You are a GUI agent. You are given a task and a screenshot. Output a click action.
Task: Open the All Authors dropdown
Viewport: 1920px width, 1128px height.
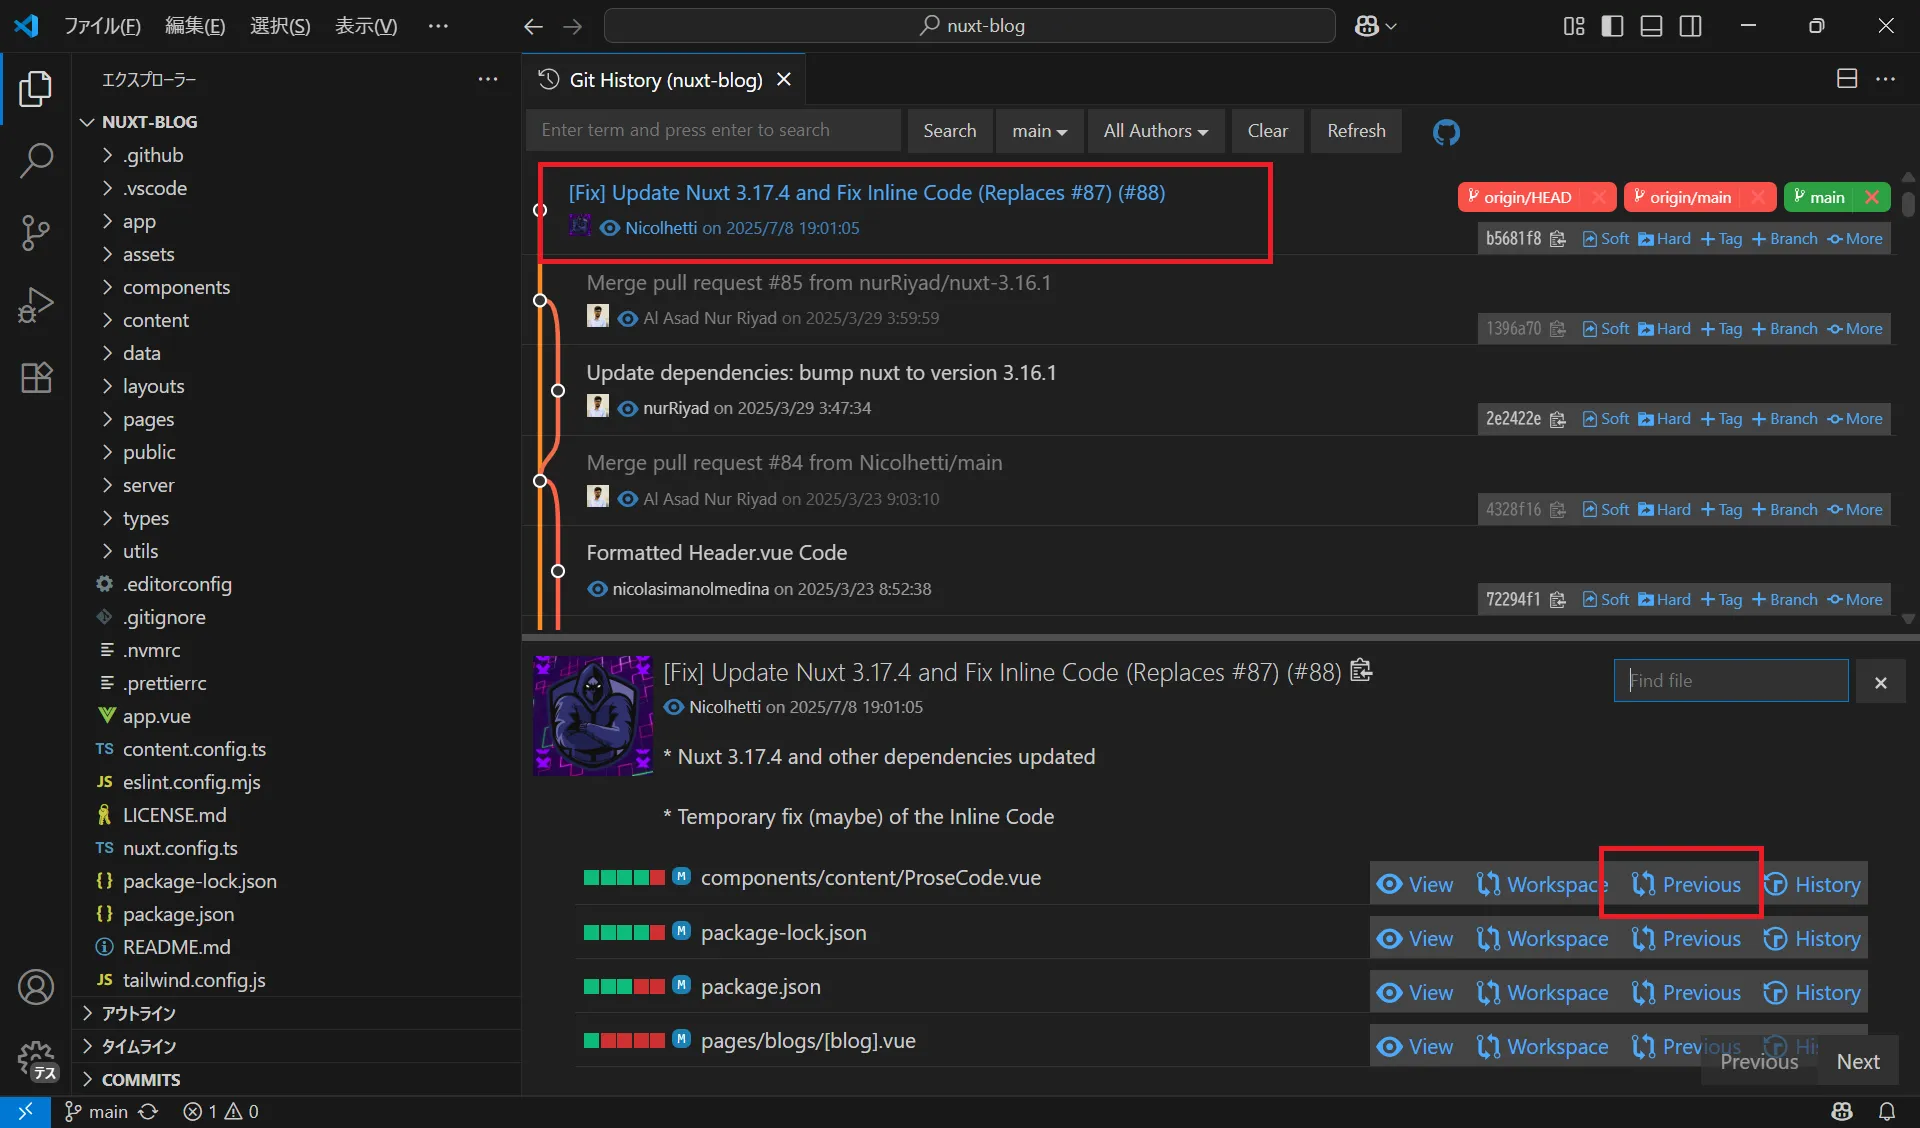1156,131
